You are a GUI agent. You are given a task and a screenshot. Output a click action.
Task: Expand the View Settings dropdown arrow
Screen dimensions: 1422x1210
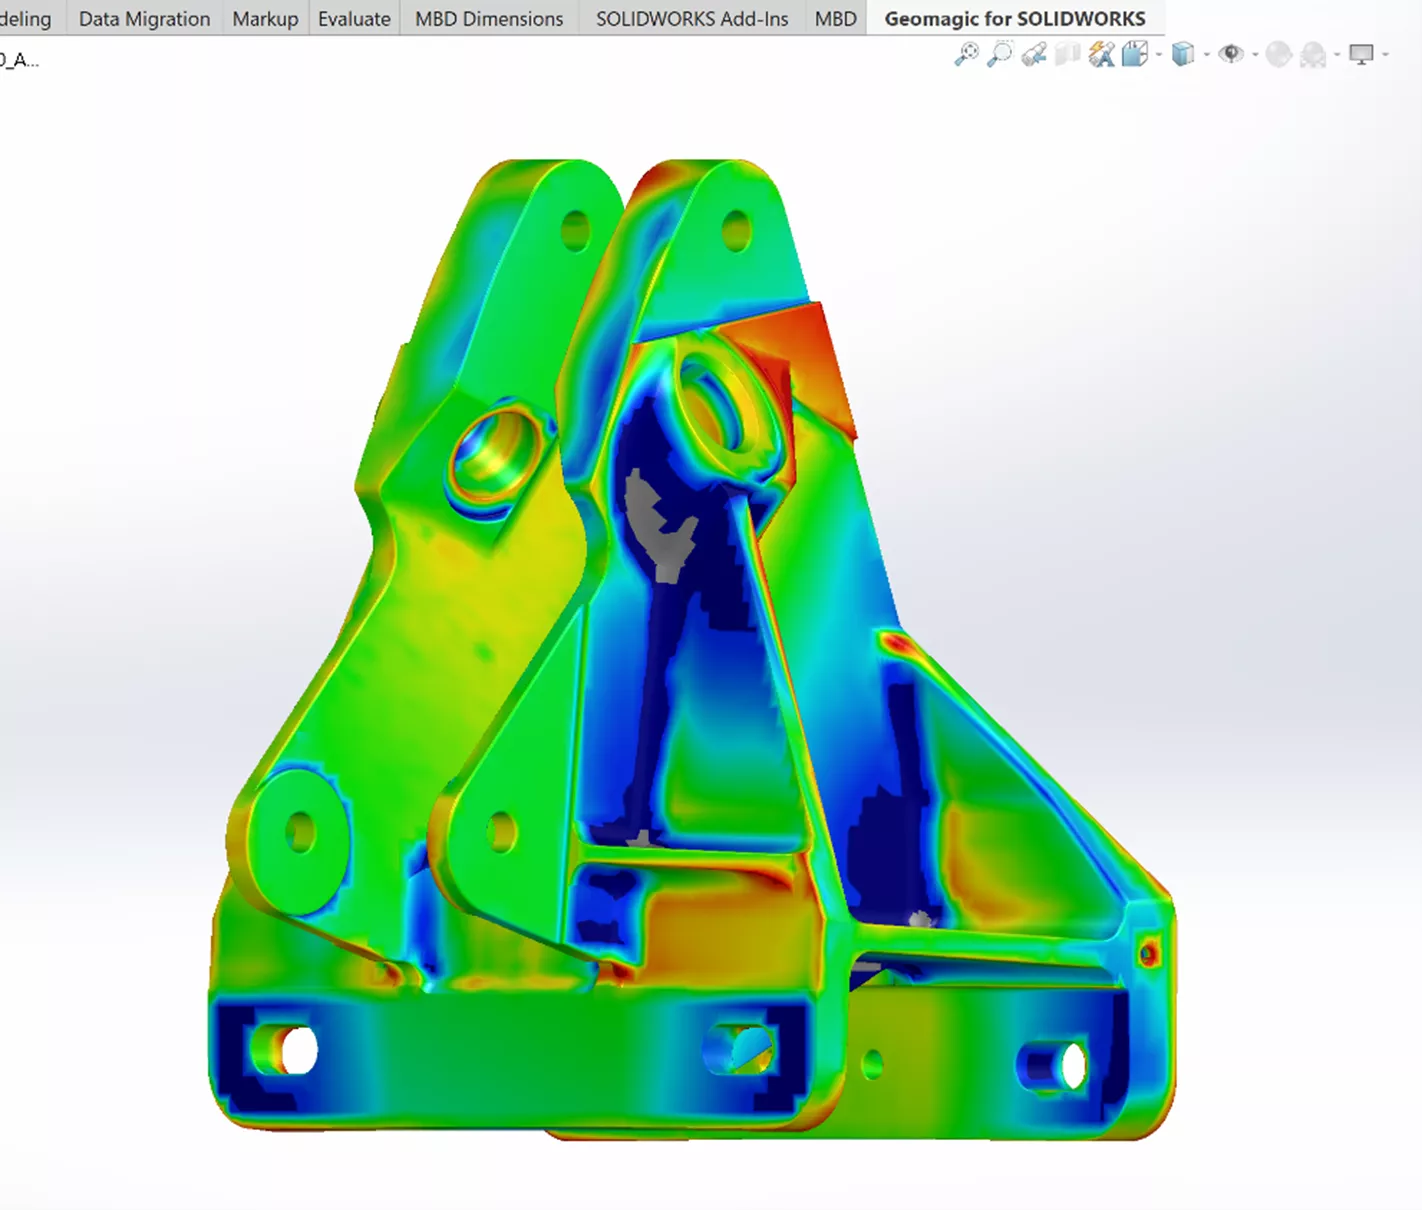point(1385,55)
